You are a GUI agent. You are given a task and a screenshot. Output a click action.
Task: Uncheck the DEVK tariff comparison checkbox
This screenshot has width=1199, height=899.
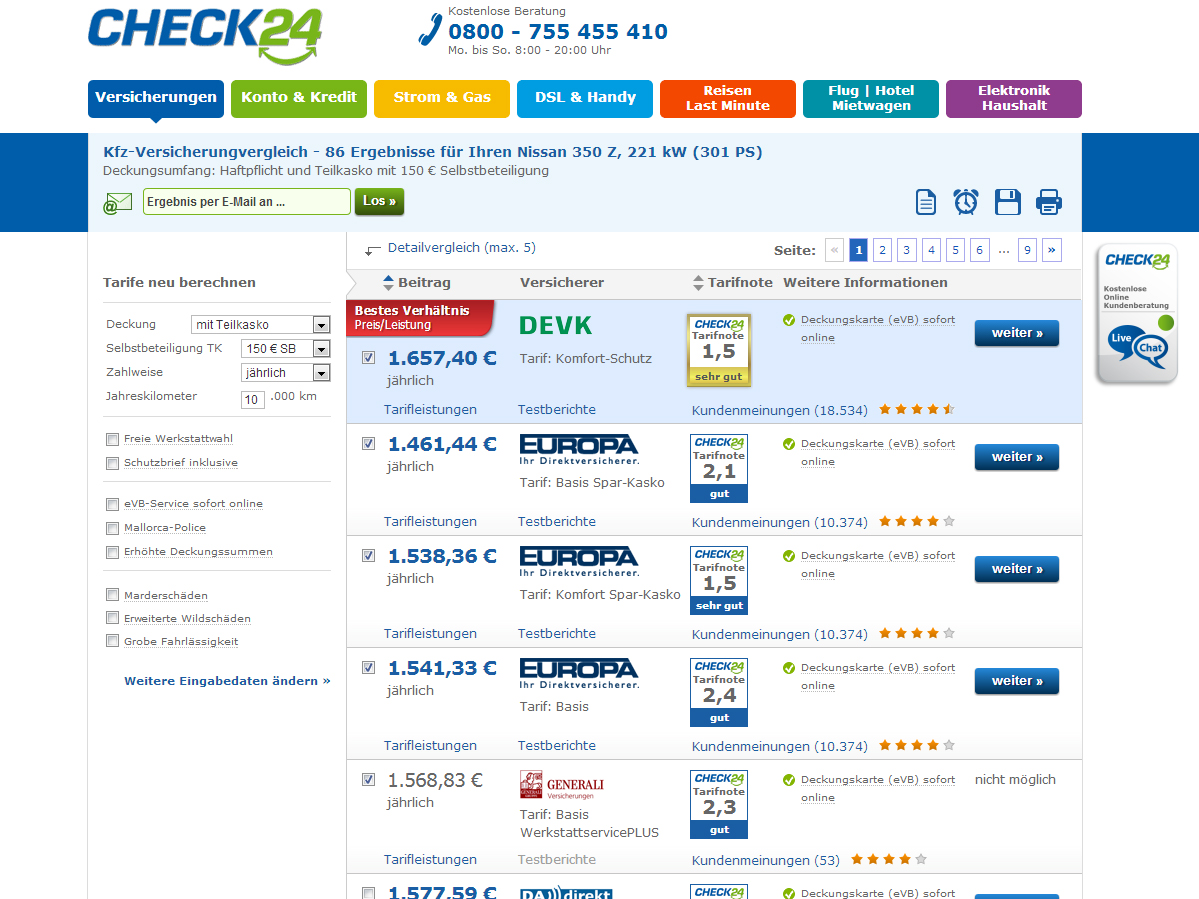(369, 358)
